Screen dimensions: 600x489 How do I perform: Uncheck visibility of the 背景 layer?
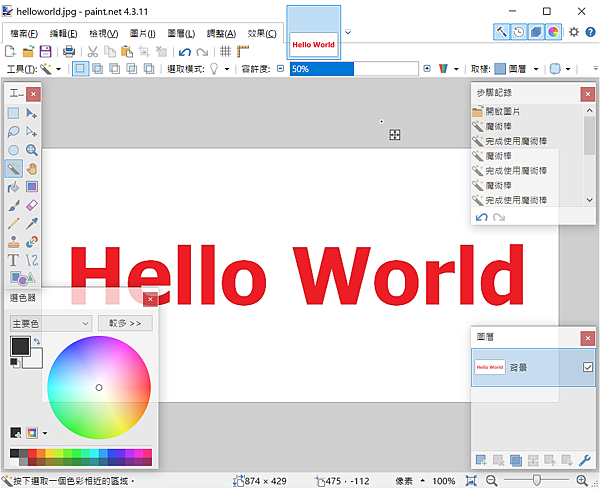click(588, 368)
